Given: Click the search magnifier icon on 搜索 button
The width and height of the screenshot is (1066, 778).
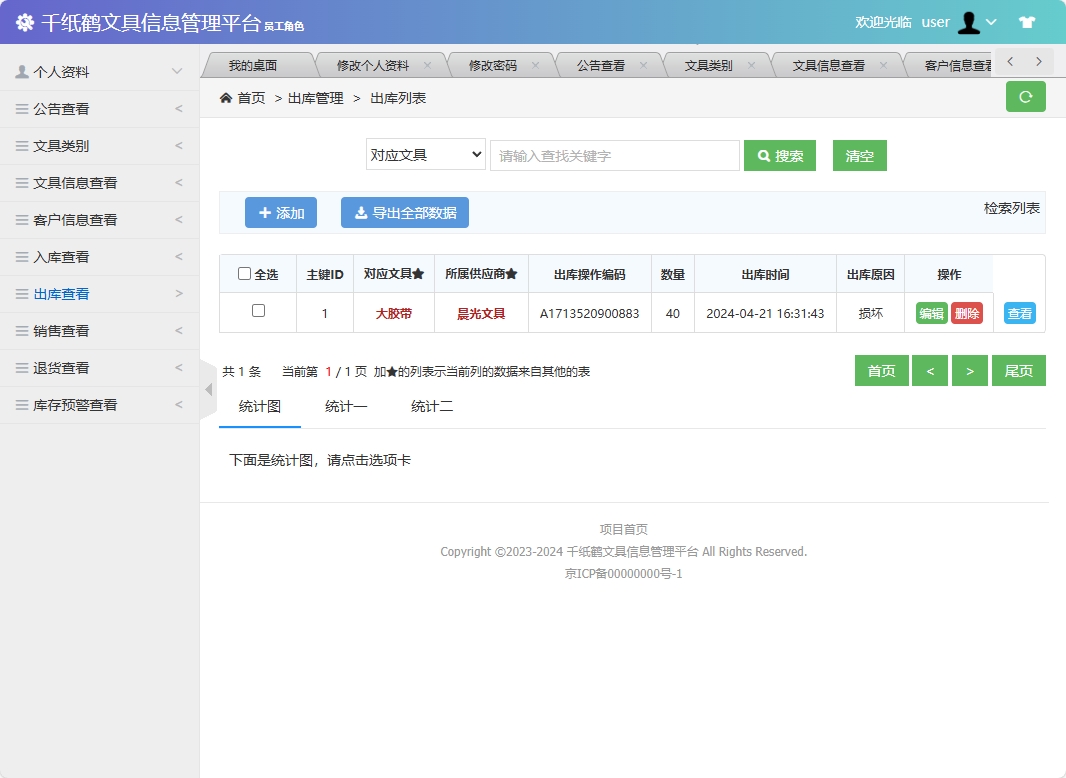Looking at the screenshot, I should (x=763, y=155).
